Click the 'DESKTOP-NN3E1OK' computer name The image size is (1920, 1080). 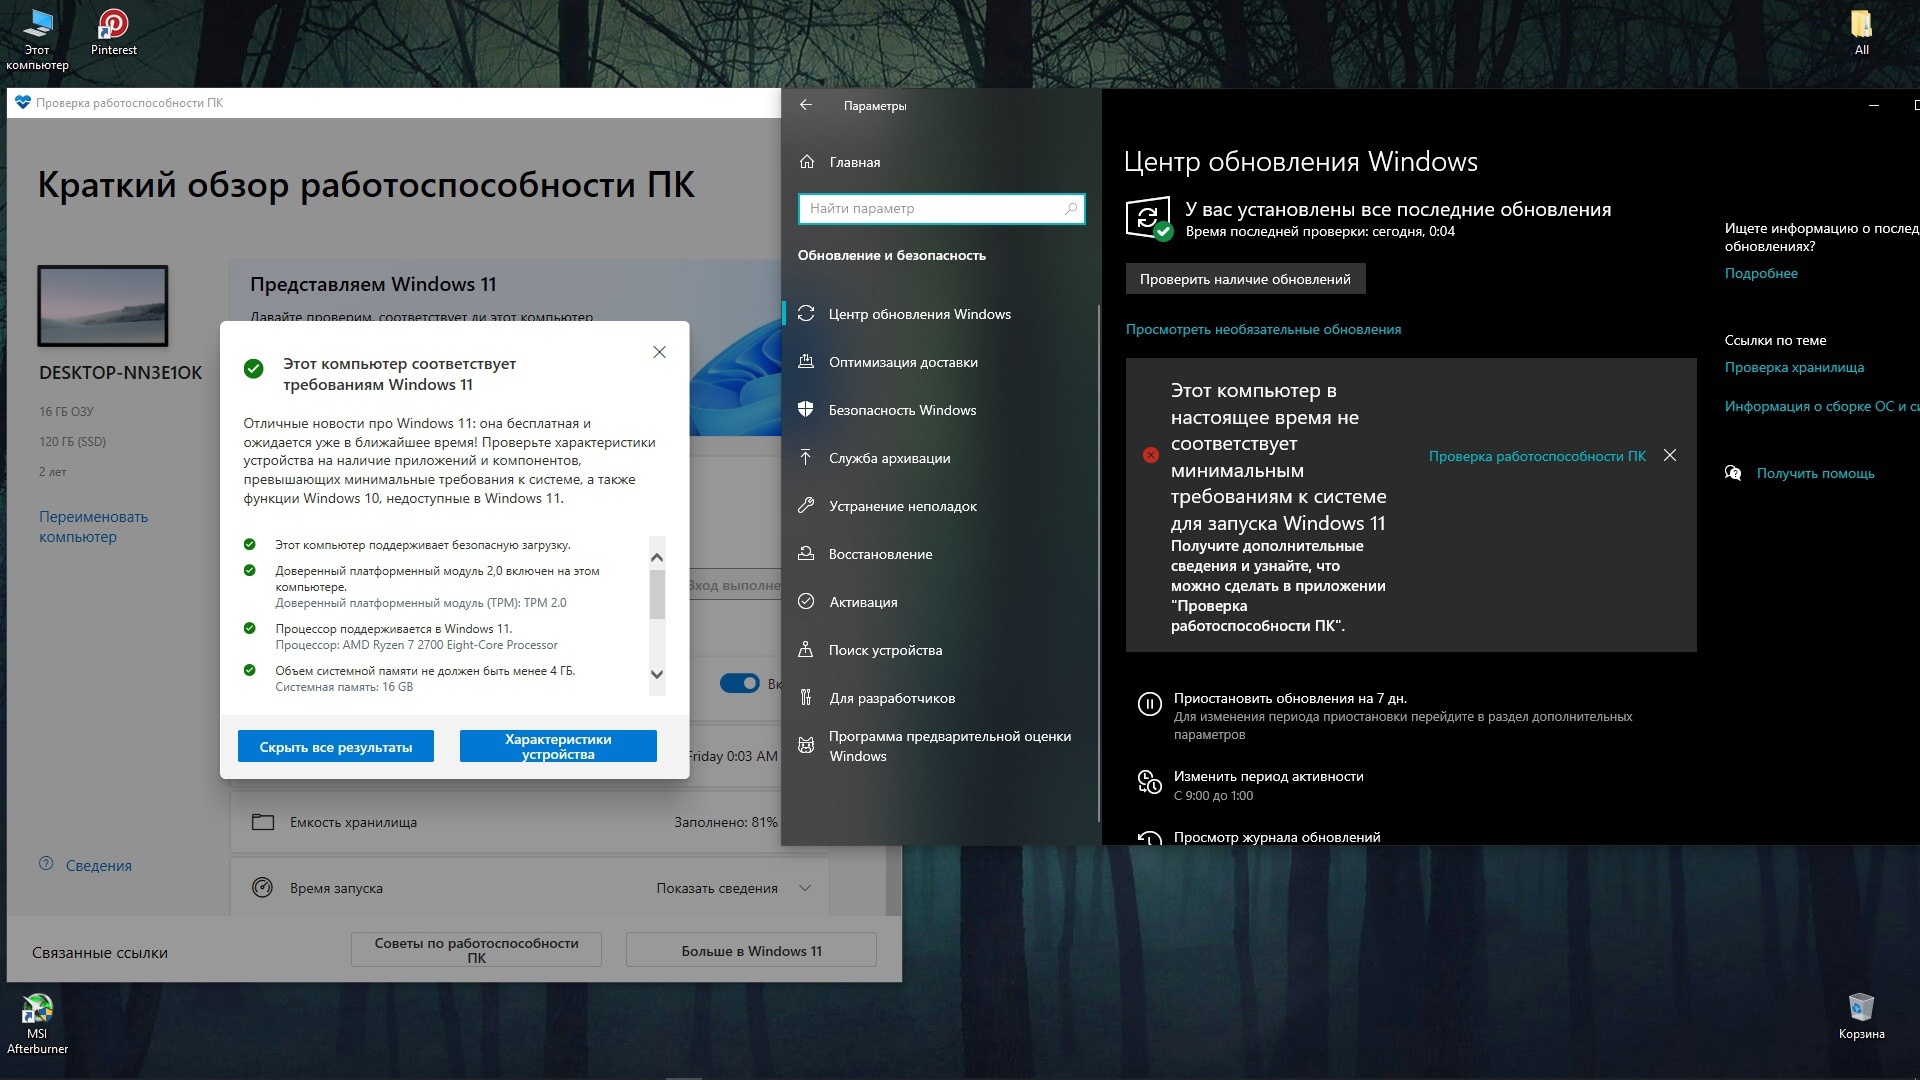pyautogui.click(x=120, y=372)
